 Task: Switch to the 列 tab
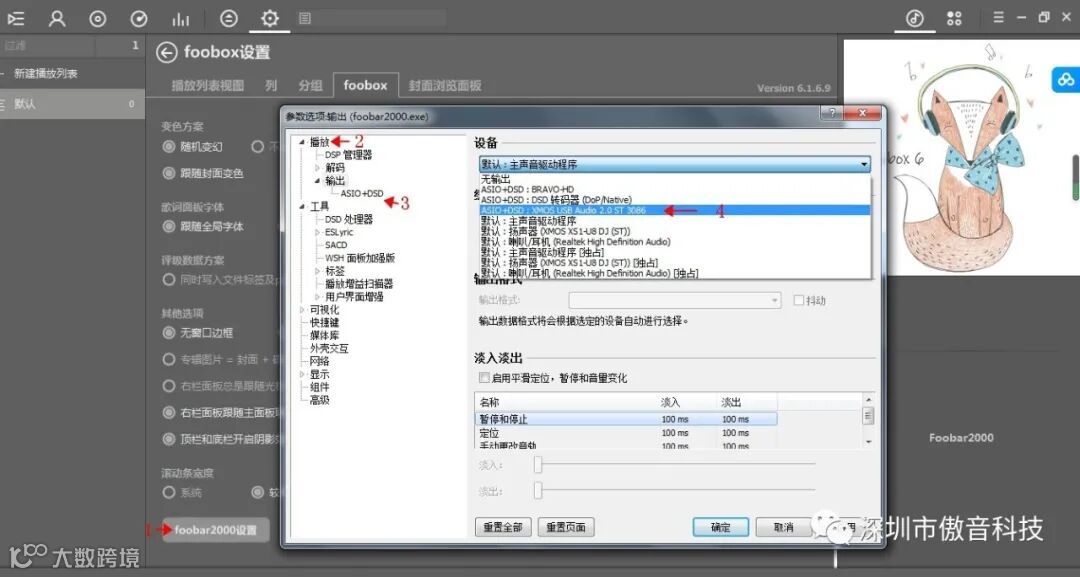click(x=271, y=85)
